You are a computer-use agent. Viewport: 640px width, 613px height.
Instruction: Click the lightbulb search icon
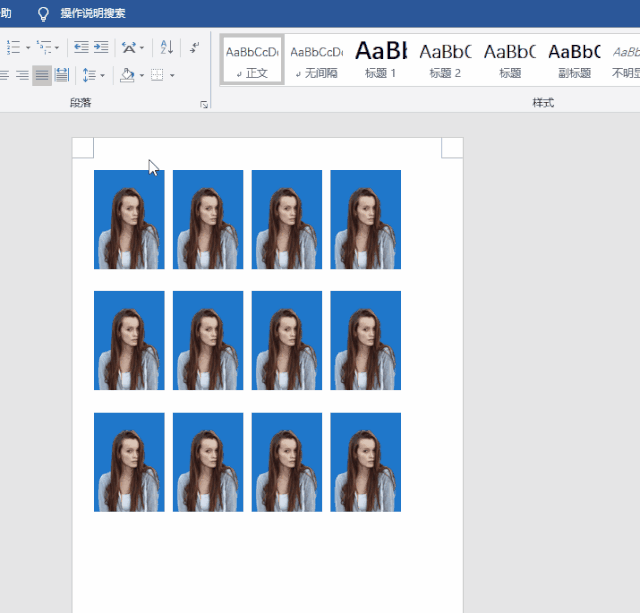click(43, 14)
